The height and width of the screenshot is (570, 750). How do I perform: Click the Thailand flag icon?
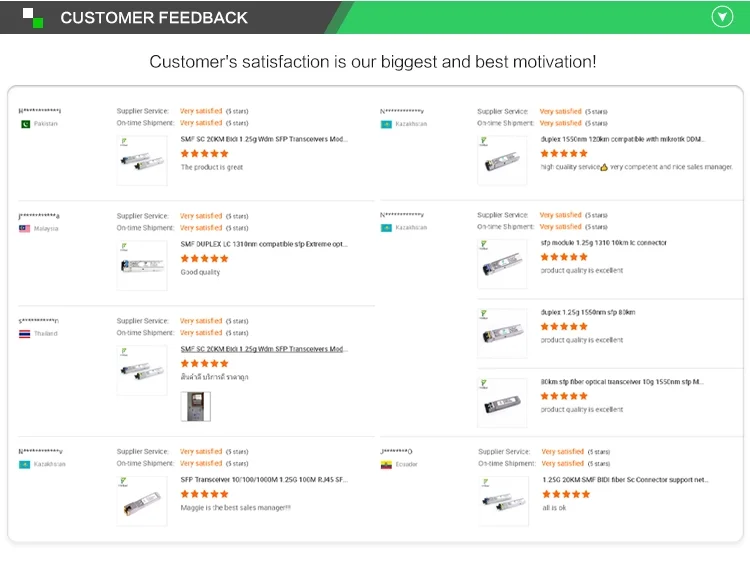(25, 334)
